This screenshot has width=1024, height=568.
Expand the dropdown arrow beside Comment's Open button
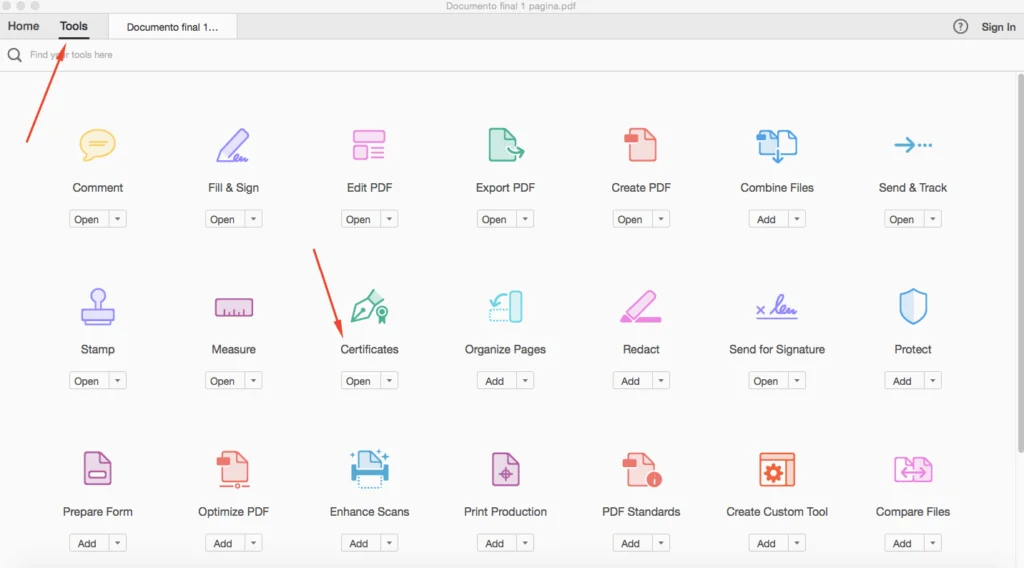coord(117,219)
